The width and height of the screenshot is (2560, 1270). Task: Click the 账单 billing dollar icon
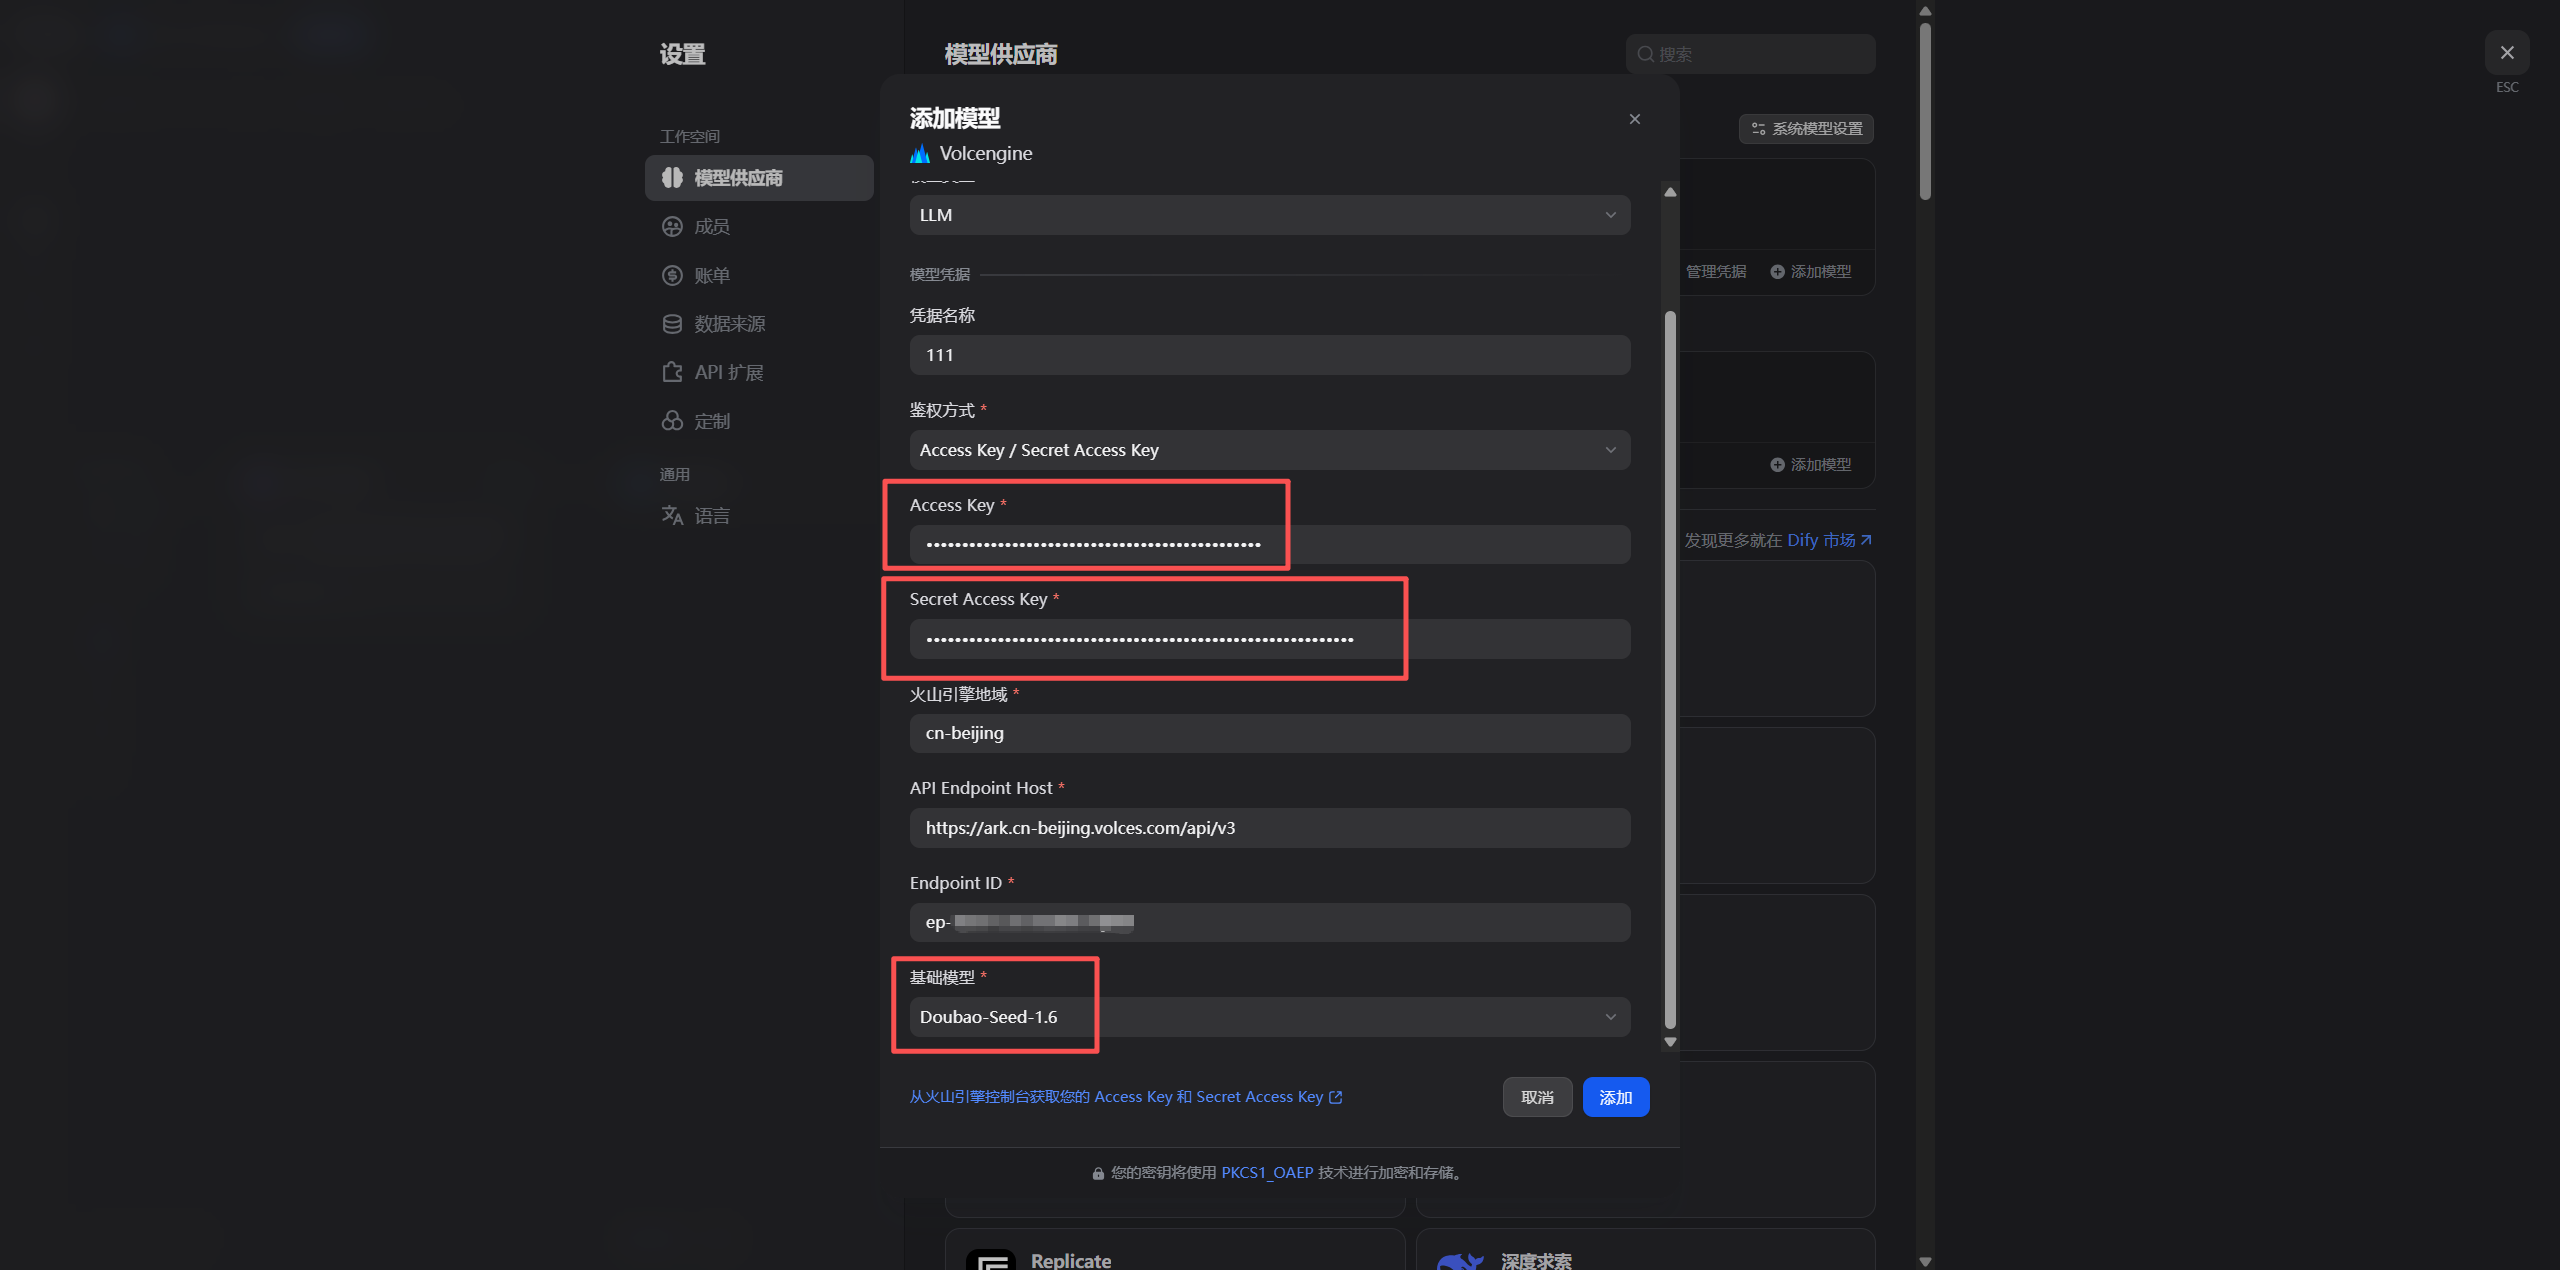pos(672,276)
